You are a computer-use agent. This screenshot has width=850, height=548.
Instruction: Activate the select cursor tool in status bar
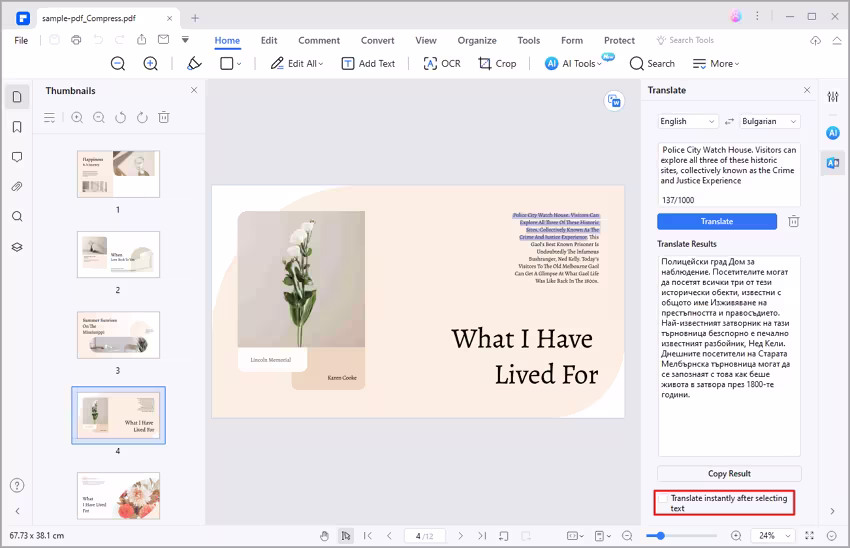[345, 536]
